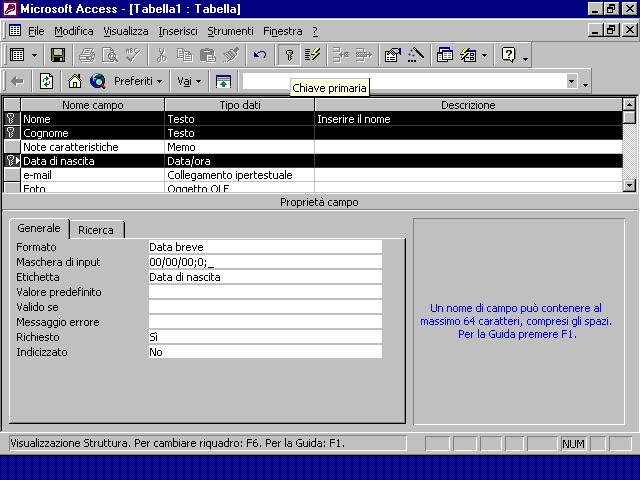
Task: Click the Valido se field
Action: [265, 307]
